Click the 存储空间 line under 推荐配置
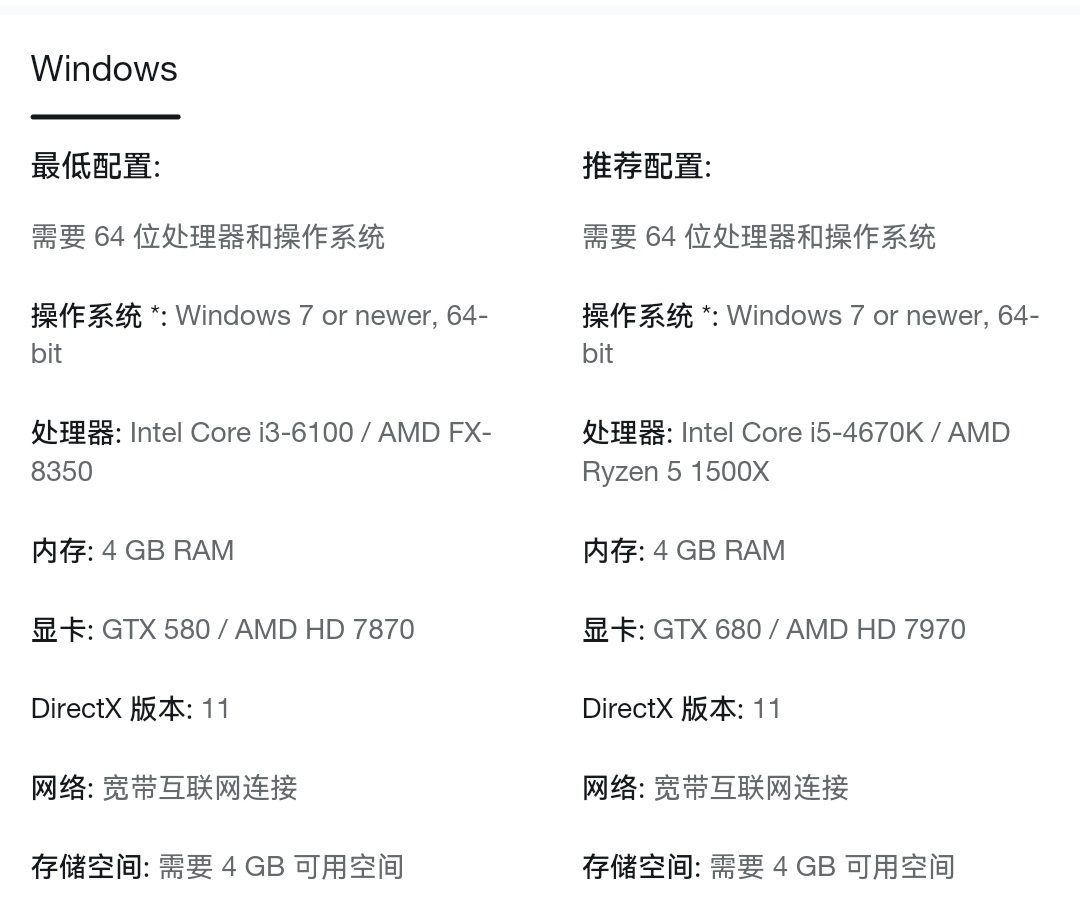 (x=768, y=866)
